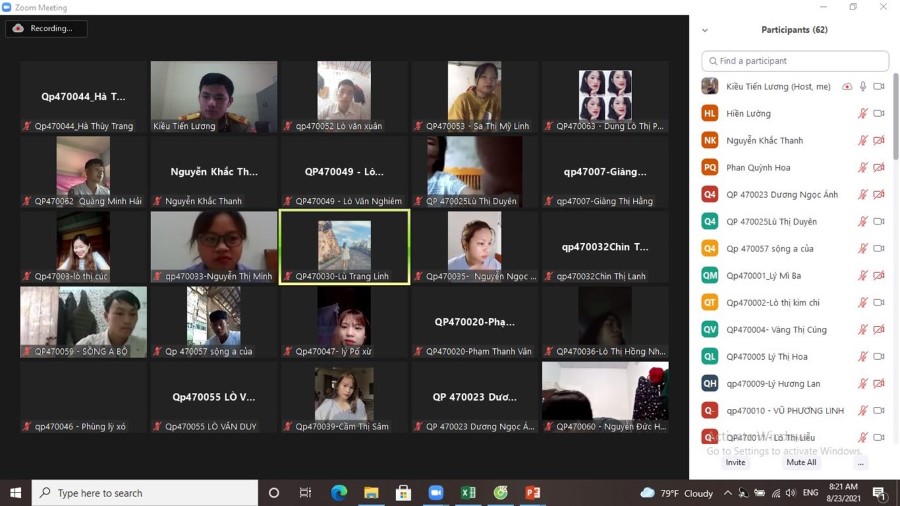Select QP470005 Lý Thị Hoa participant row
Image resolution: width=900 pixels, height=506 pixels.
795,356
